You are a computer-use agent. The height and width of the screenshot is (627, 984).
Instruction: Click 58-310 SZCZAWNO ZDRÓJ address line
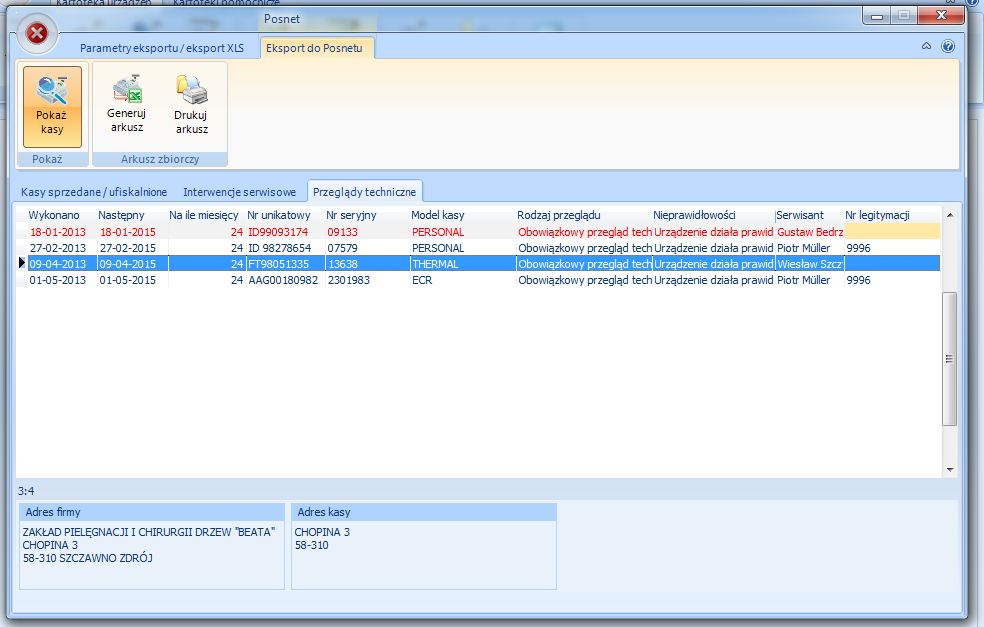tap(88, 558)
